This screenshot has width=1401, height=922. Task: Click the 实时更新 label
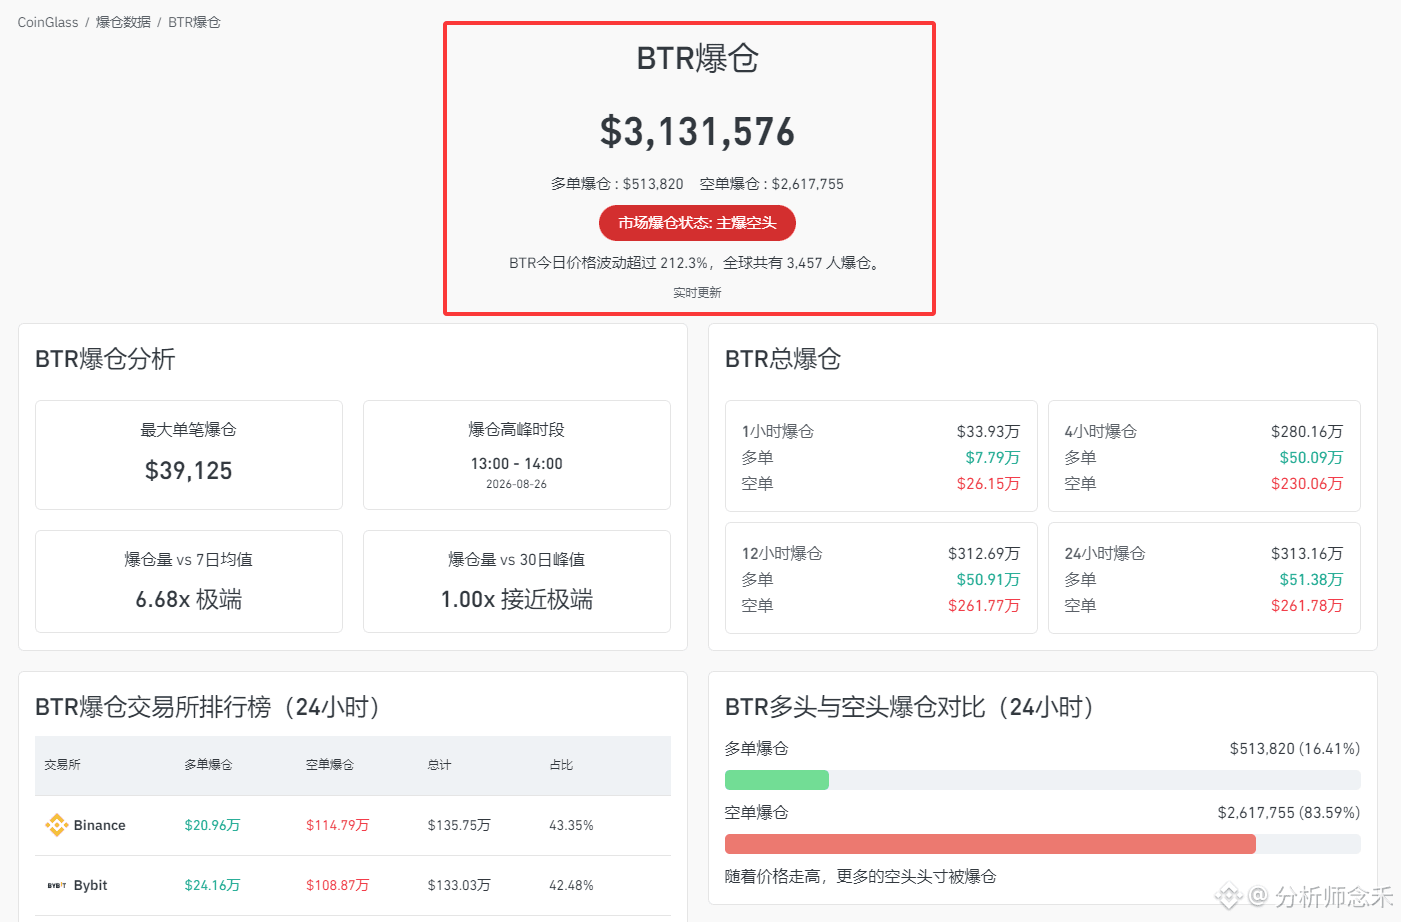697,293
